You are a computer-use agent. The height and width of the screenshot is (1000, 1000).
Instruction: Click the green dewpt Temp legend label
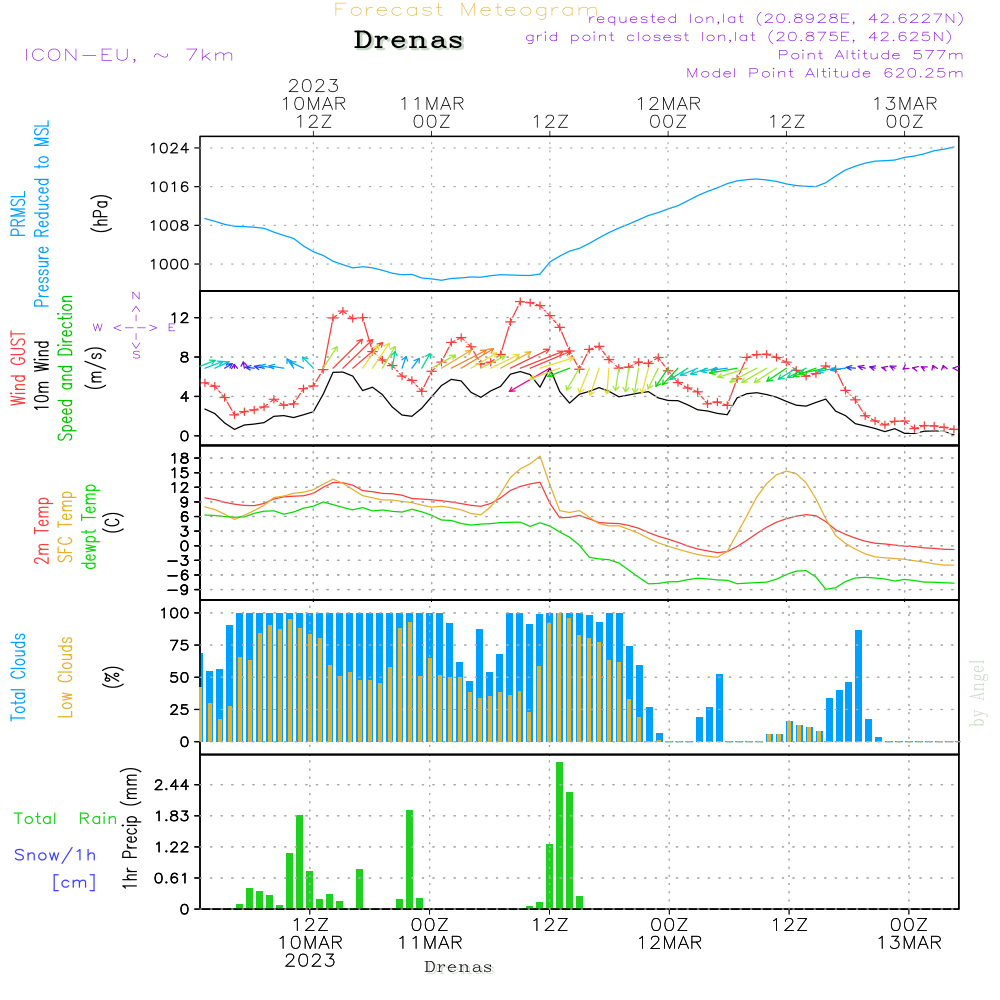pos(89,526)
